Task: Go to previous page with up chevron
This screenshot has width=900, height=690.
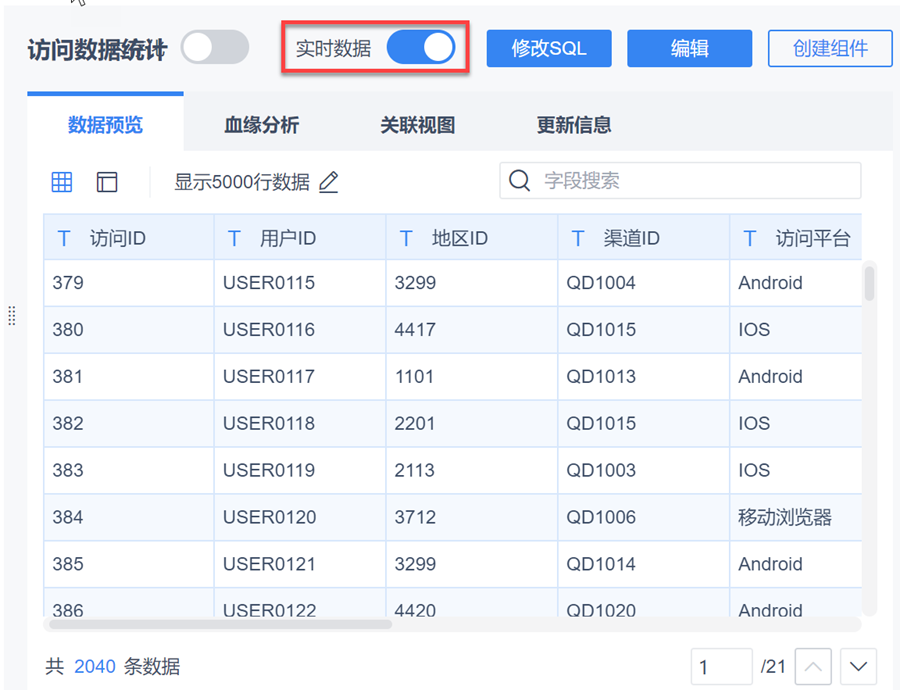Action: pos(814,666)
